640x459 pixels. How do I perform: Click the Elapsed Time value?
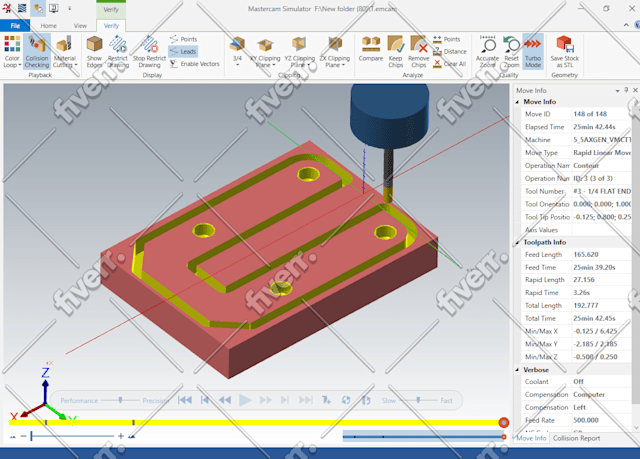[594, 127]
